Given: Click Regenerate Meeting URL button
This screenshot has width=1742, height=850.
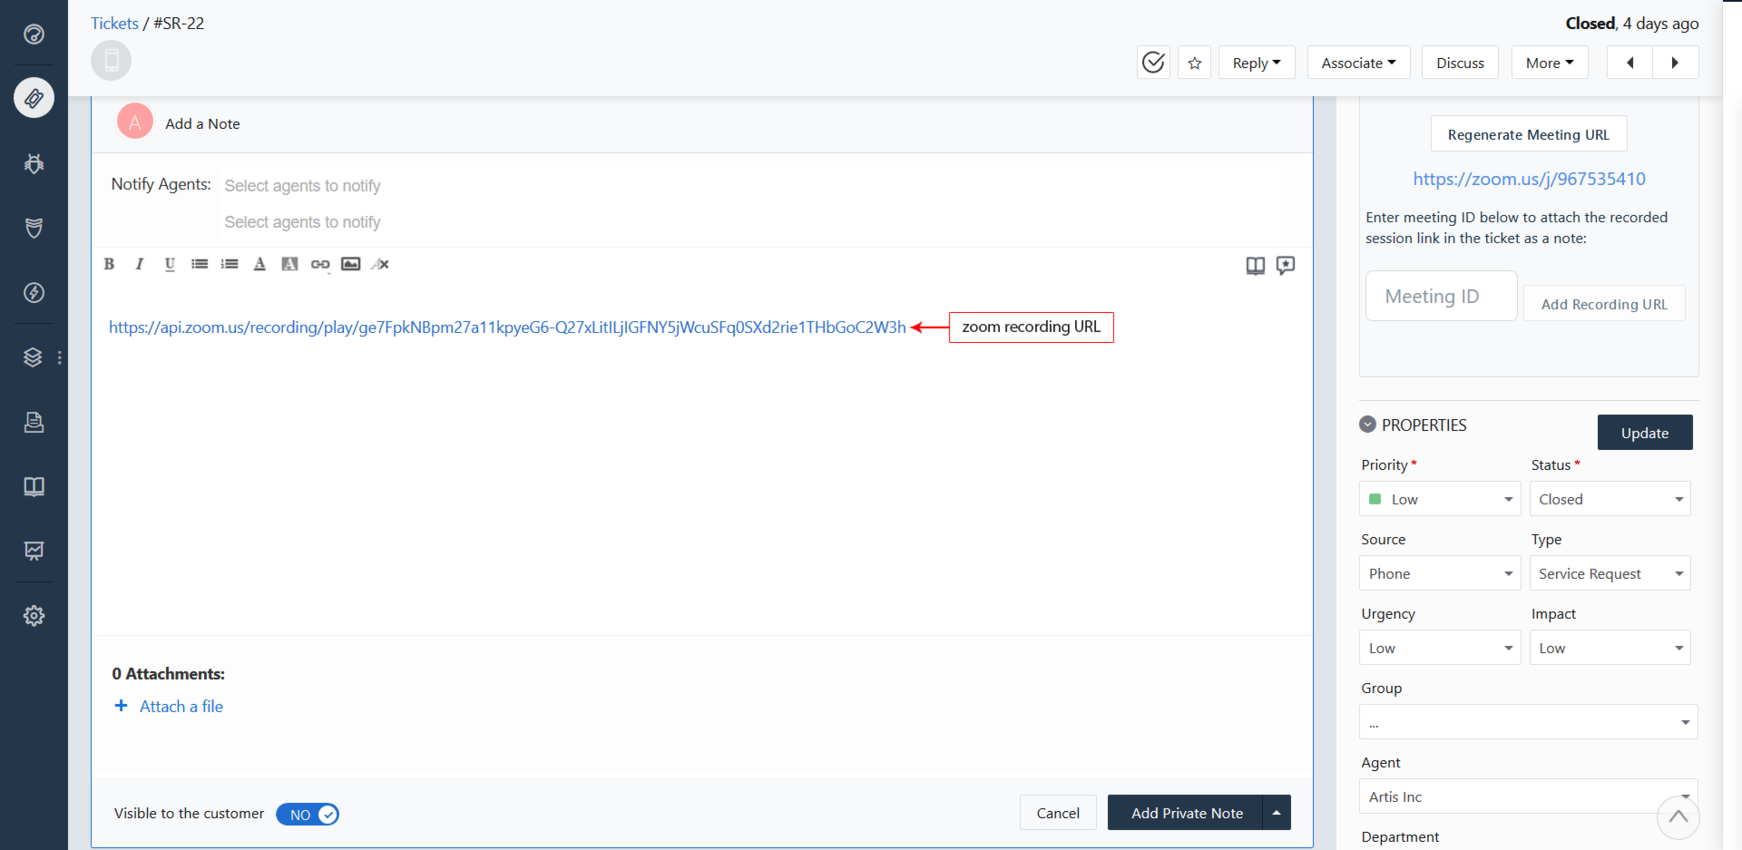Looking at the screenshot, I should [1528, 134].
